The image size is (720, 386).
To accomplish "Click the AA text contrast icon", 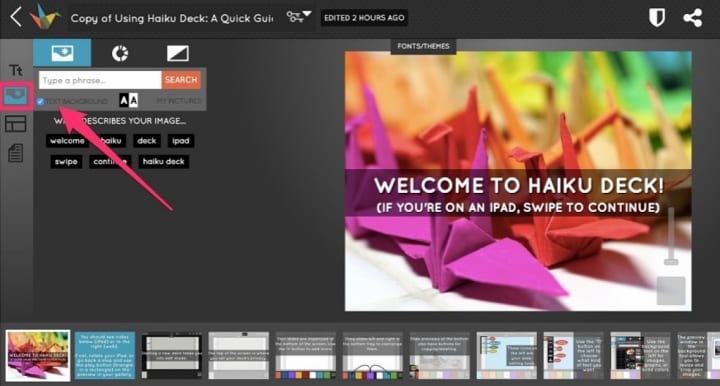I will click(129, 100).
